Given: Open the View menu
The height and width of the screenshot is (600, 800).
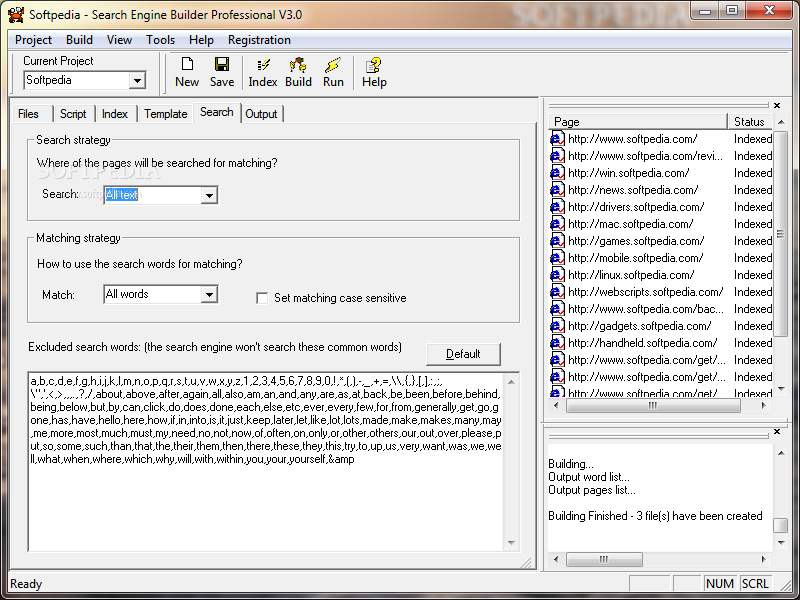Looking at the screenshot, I should 119,40.
